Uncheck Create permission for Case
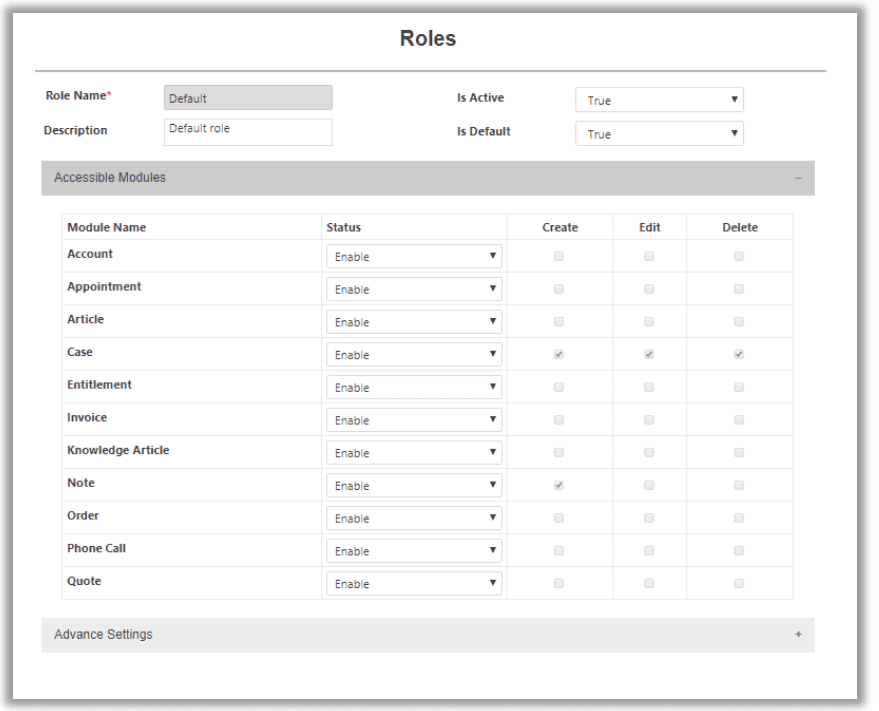This screenshot has height=711, width=879. (x=559, y=354)
